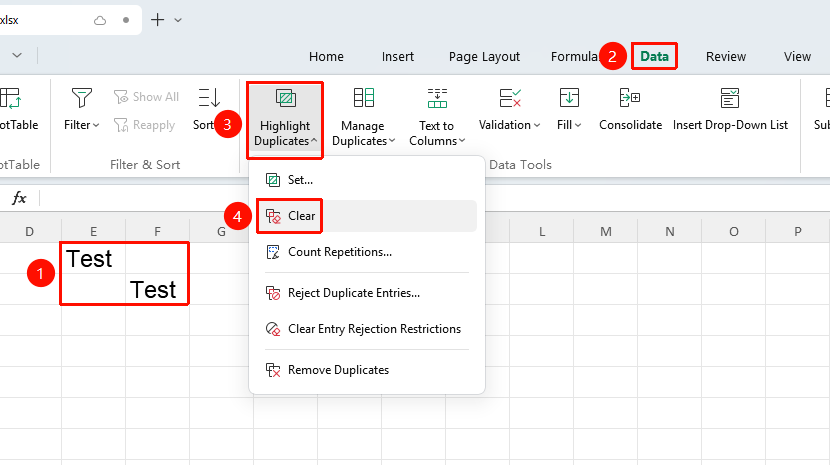Choose Clear Entry Rejection Restrictions
This screenshot has width=830, height=465.
(x=366, y=329)
